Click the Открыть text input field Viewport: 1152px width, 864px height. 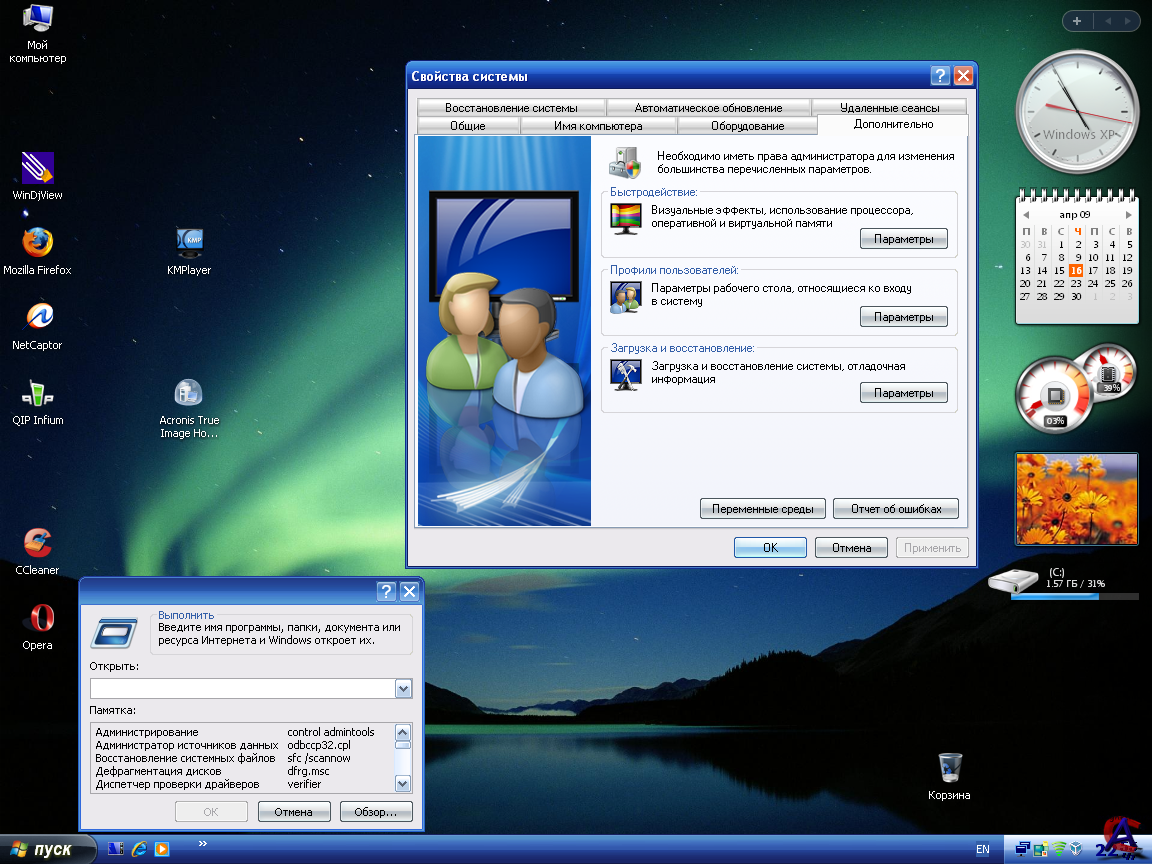coord(242,688)
